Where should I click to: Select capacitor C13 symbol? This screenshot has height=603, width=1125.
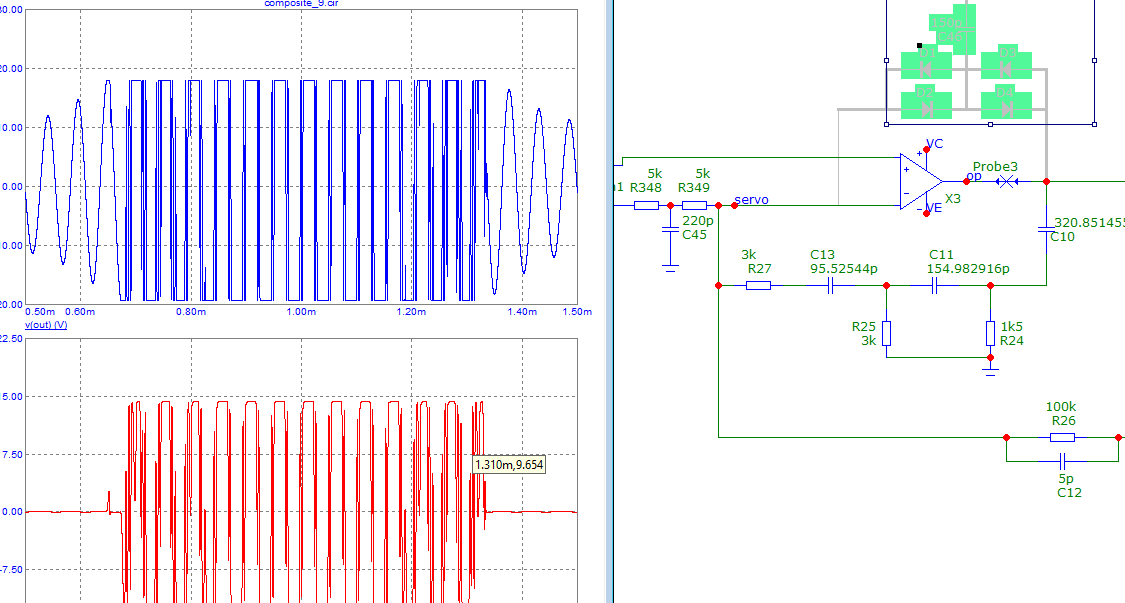(831, 286)
